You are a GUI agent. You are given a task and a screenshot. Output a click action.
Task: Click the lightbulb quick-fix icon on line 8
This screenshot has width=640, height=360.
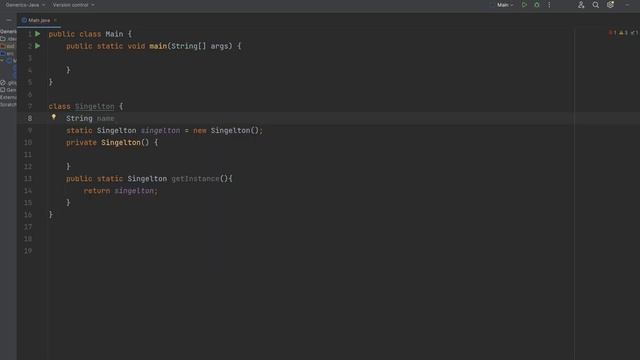pos(53,117)
